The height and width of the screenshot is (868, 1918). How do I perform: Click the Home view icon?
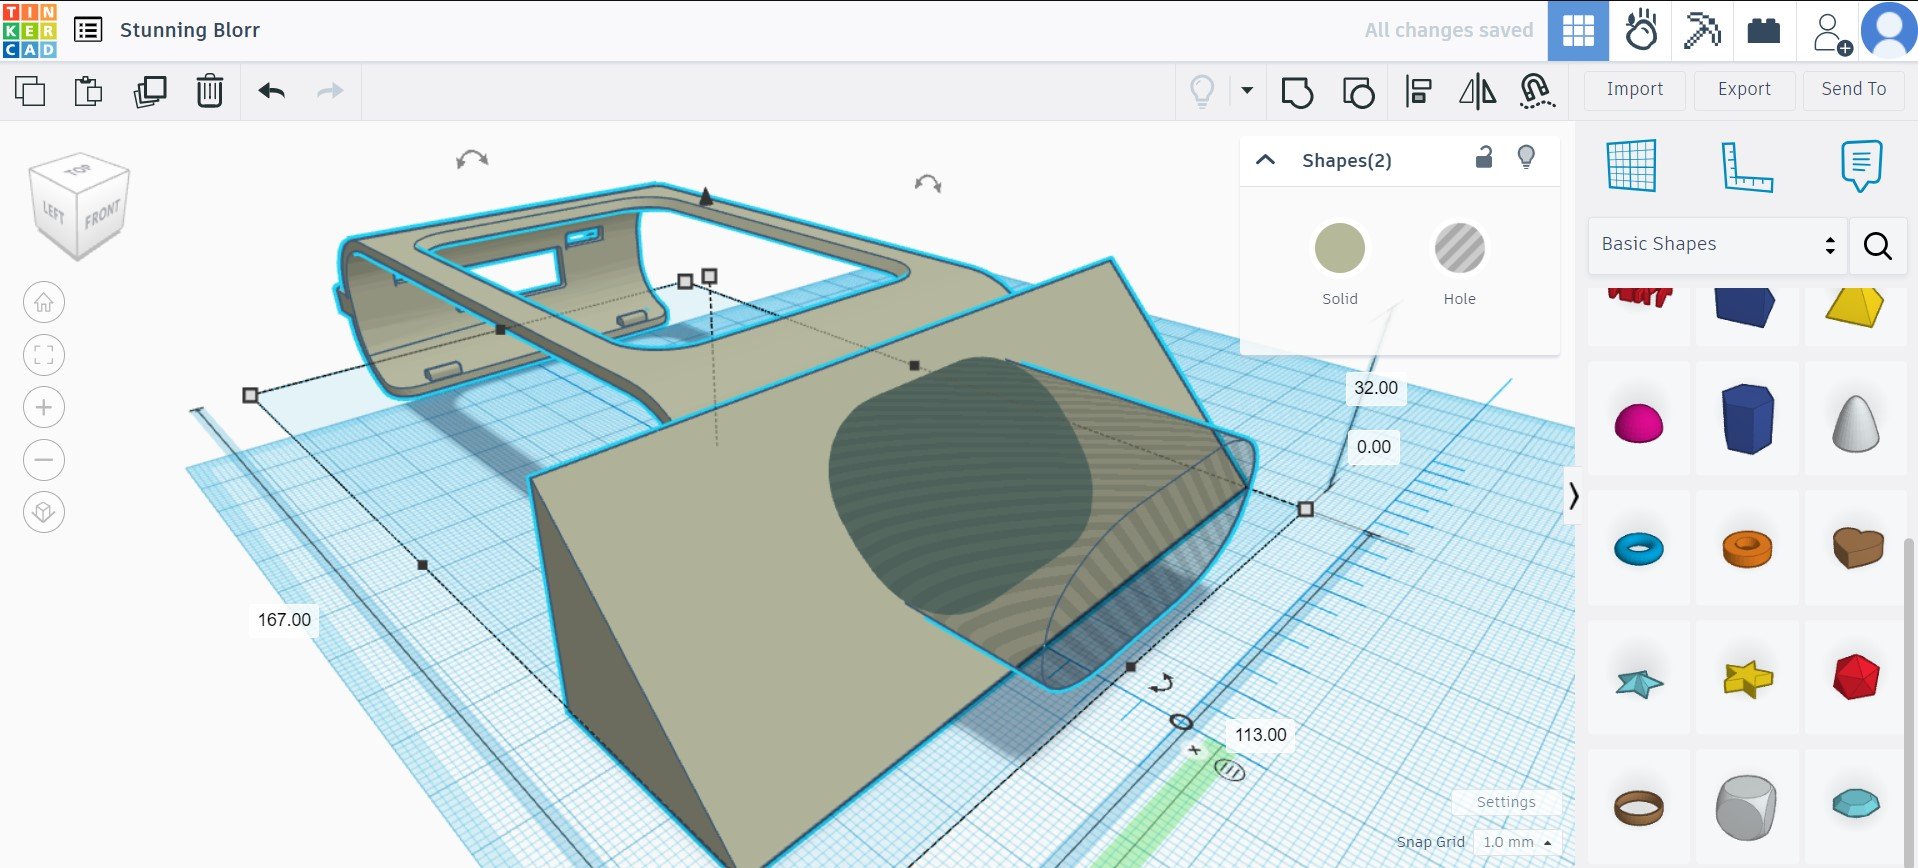click(x=44, y=302)
